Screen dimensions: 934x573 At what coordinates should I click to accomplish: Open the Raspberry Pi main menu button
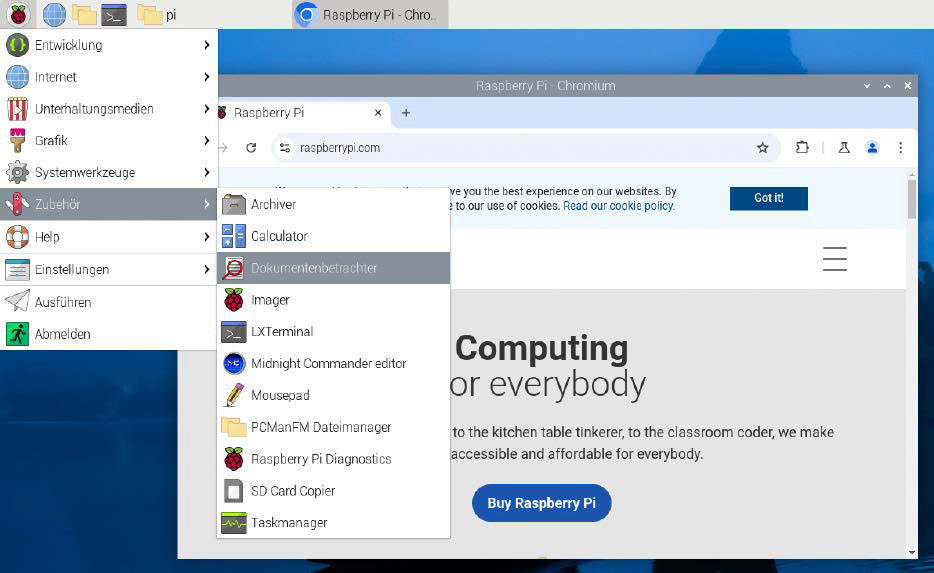point(18,14)
